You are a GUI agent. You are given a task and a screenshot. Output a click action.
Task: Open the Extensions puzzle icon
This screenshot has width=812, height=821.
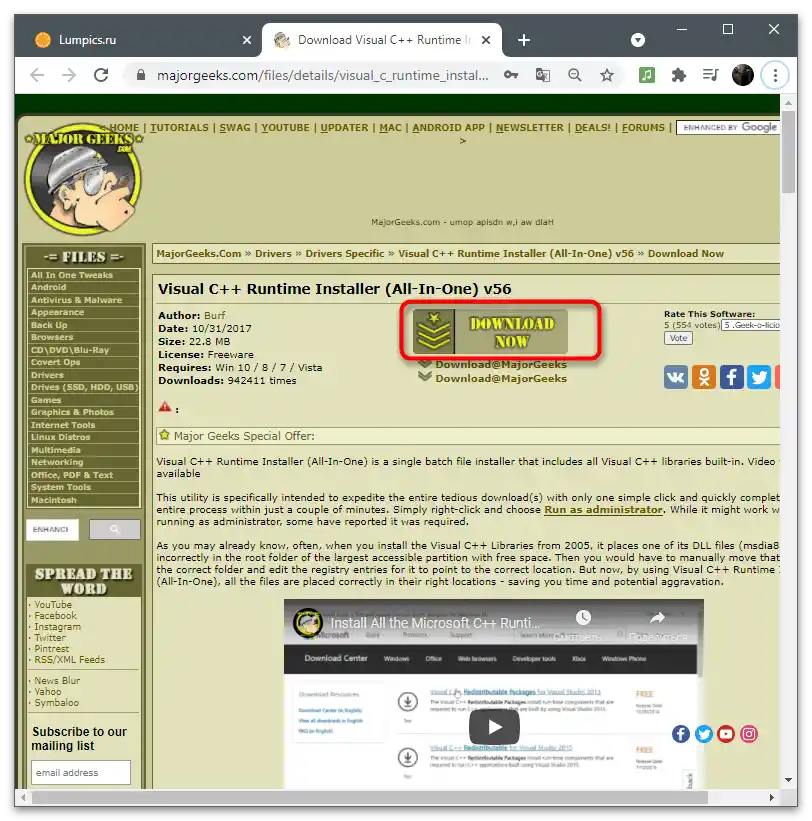coord(678,75)
